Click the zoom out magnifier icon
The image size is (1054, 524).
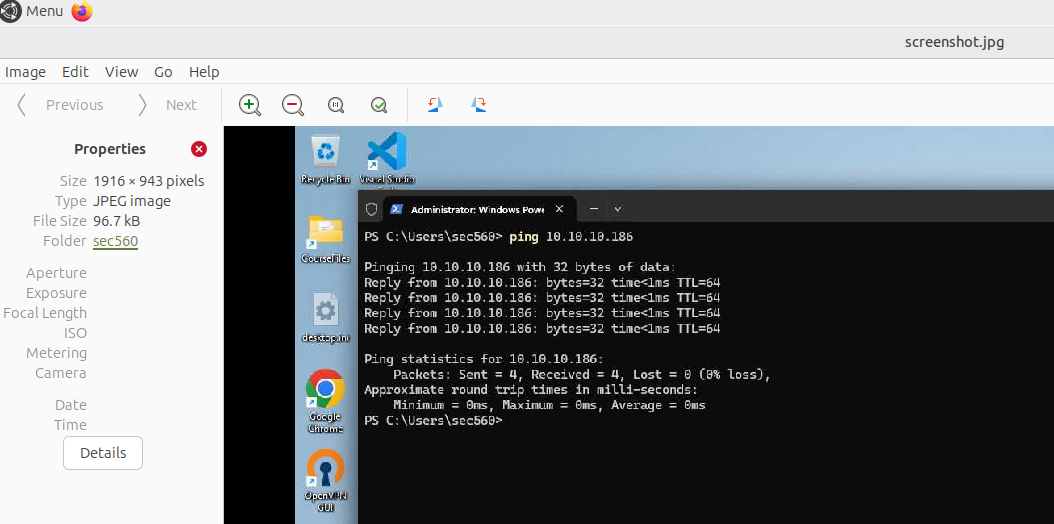point(293,105)
